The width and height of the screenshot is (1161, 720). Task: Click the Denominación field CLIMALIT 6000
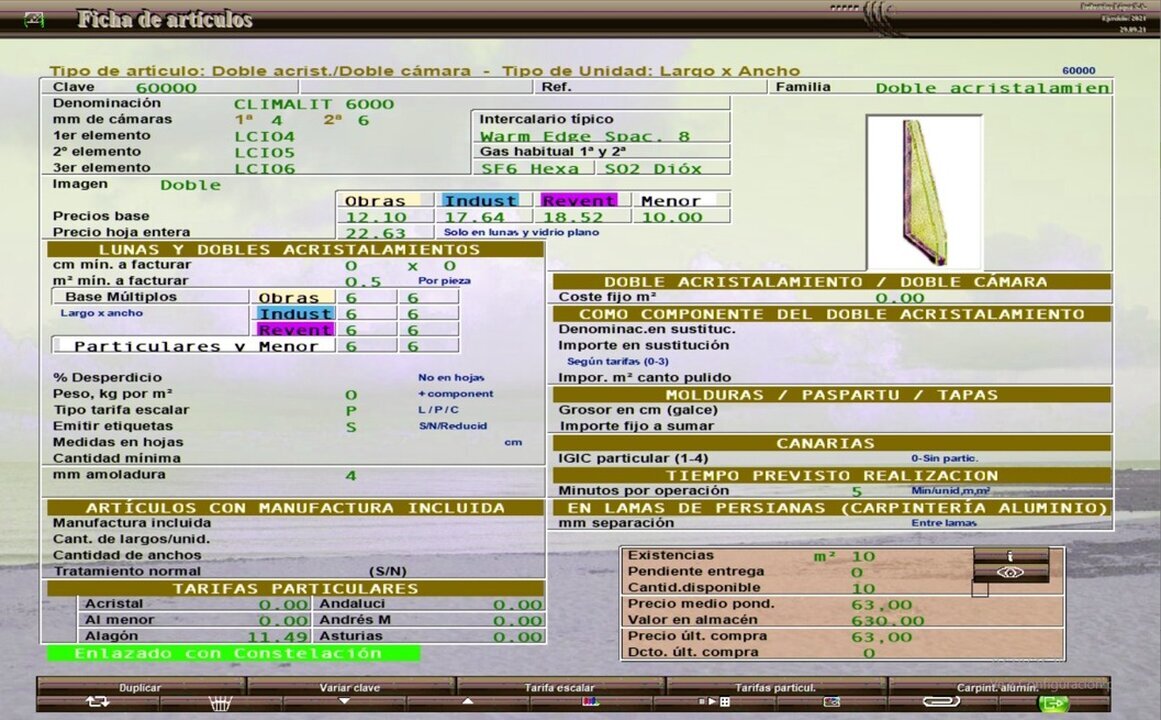coord(314,104)
